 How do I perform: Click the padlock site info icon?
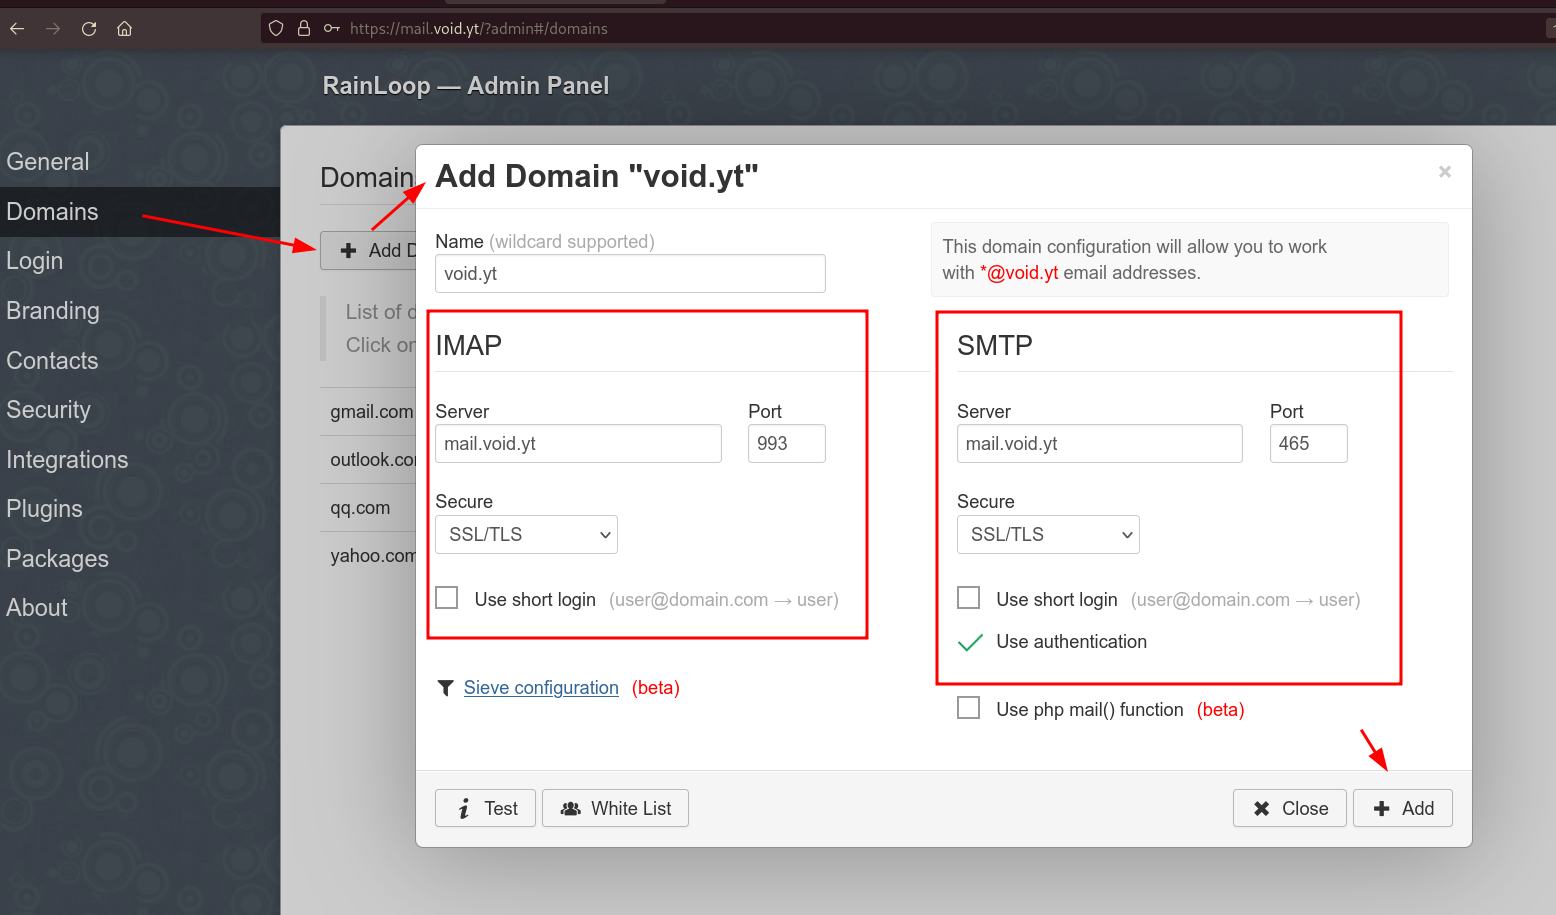point(304,29)
